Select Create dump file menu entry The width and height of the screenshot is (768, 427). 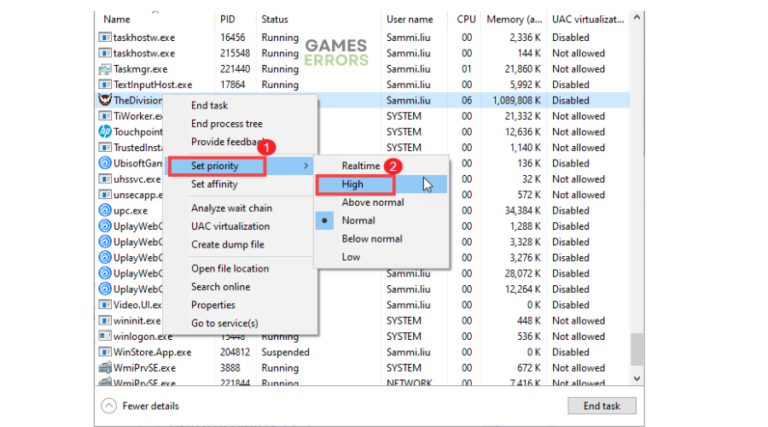228,244
